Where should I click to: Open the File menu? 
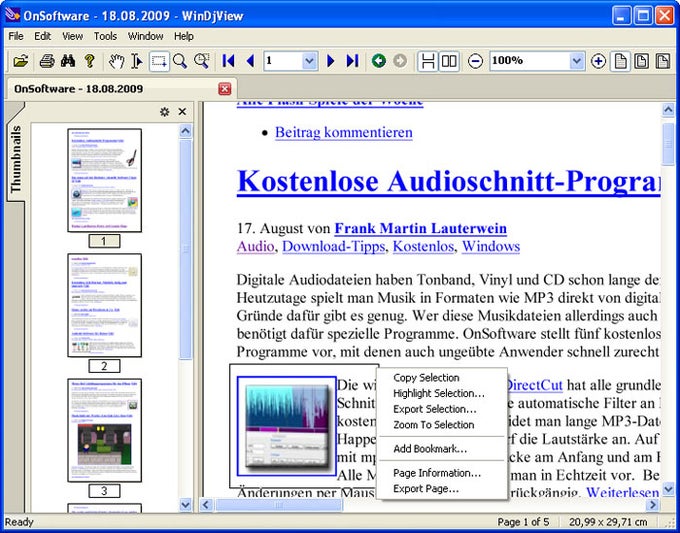[x=16, y=36]
